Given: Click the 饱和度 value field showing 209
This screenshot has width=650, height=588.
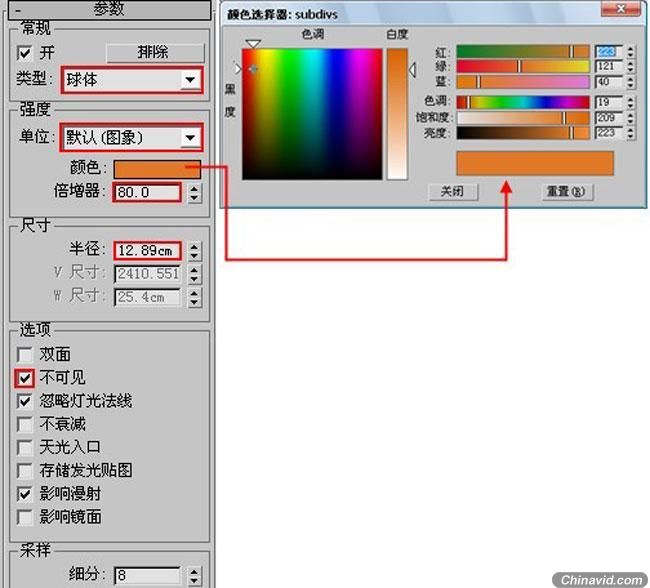Looking at the screenshot, I should click(x=609, y=118).
